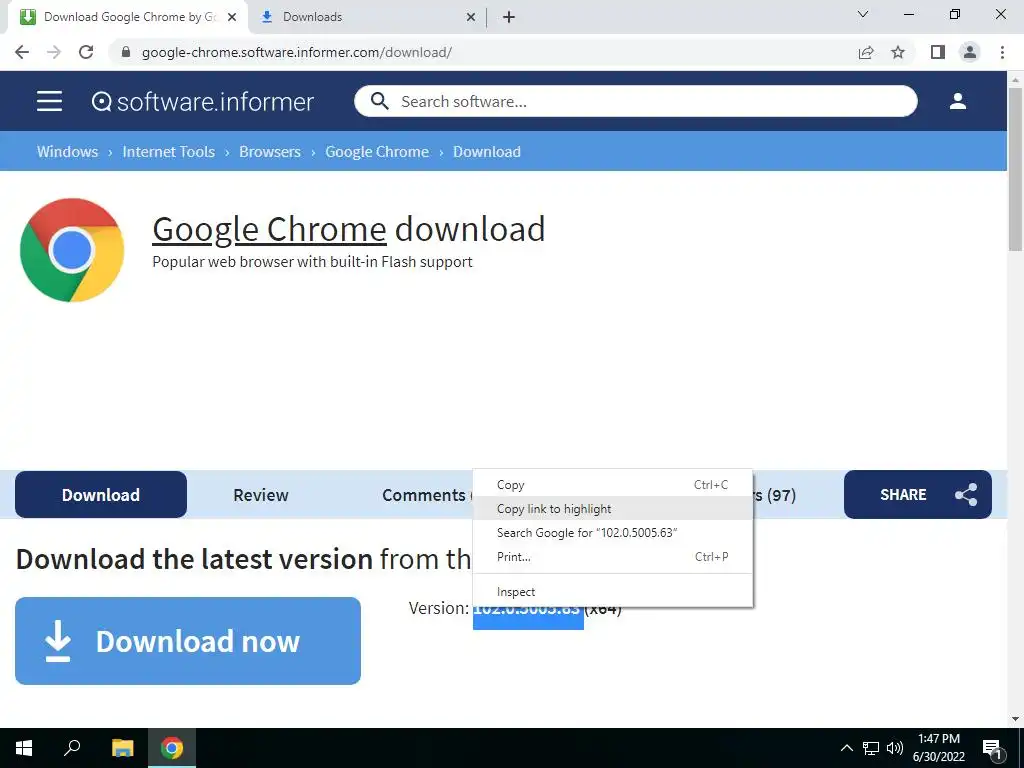Screen dimensions: 1024x768
Task: Select the Download Google Chrome tab
Action: coord(127,17)
